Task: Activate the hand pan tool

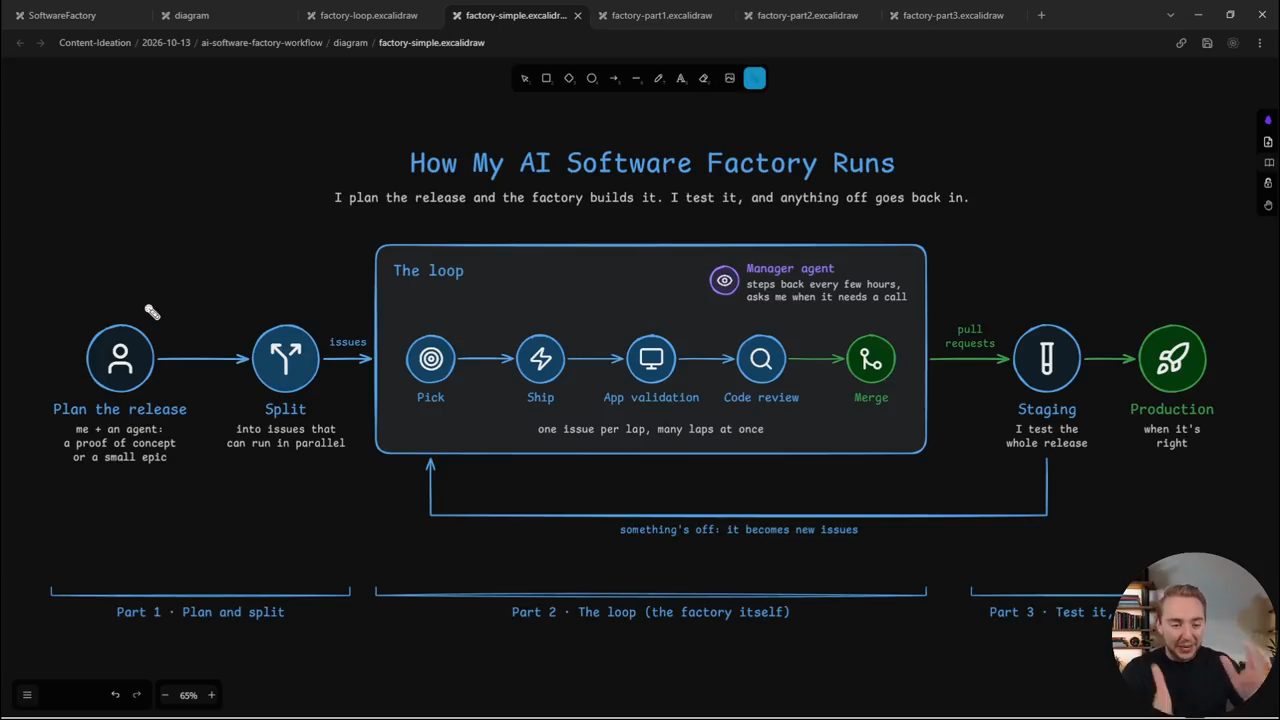Action: [1268, 205]
